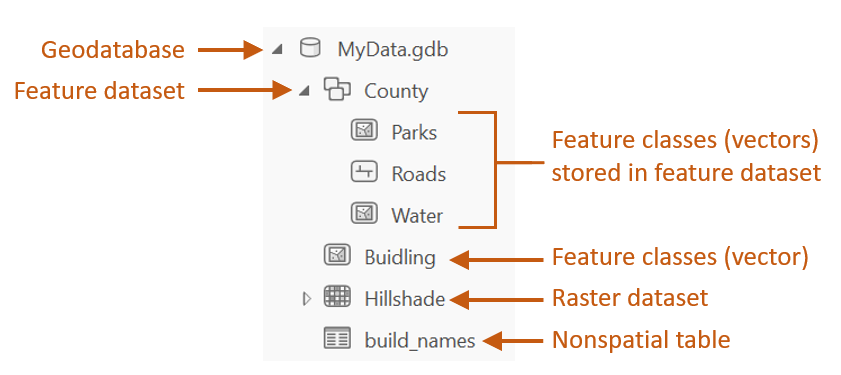Screen dimensions: 841x375
Task: Click the Parks polygon feature class icon
Action: (364, 130)
